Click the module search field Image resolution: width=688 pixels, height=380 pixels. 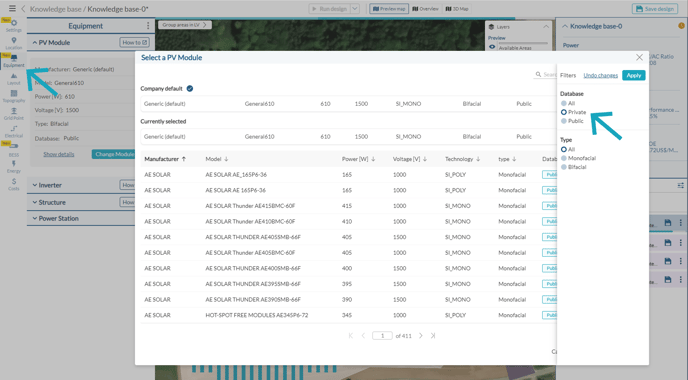545,75
